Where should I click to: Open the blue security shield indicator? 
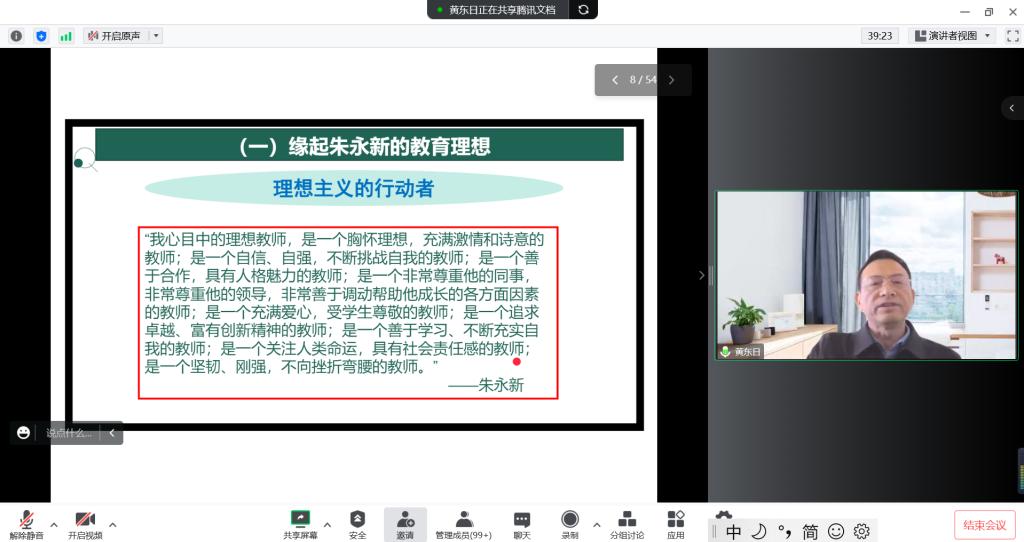pos(41,36)
